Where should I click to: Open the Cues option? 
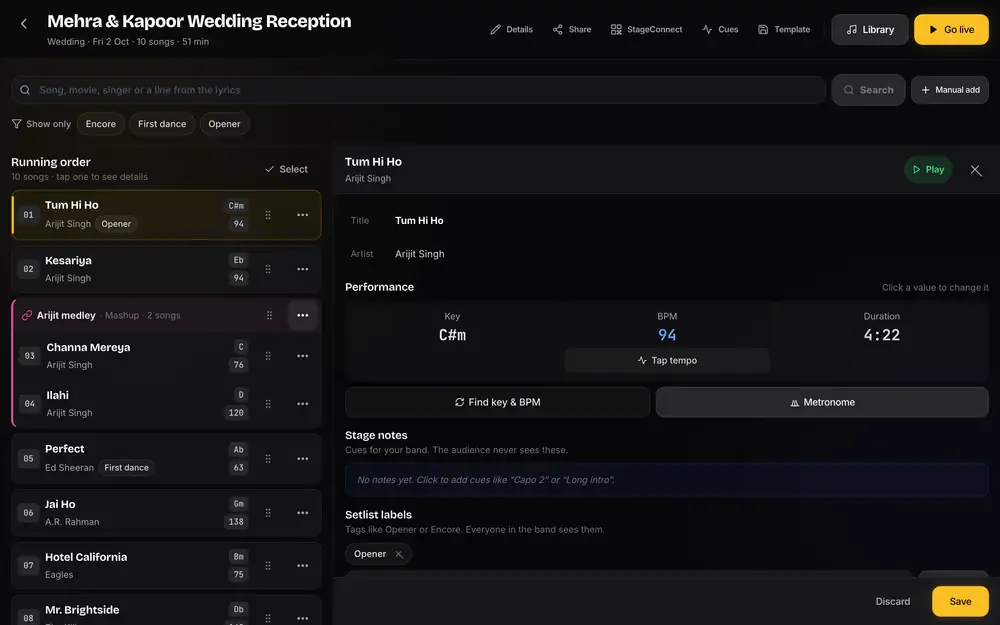pos(720,29)
